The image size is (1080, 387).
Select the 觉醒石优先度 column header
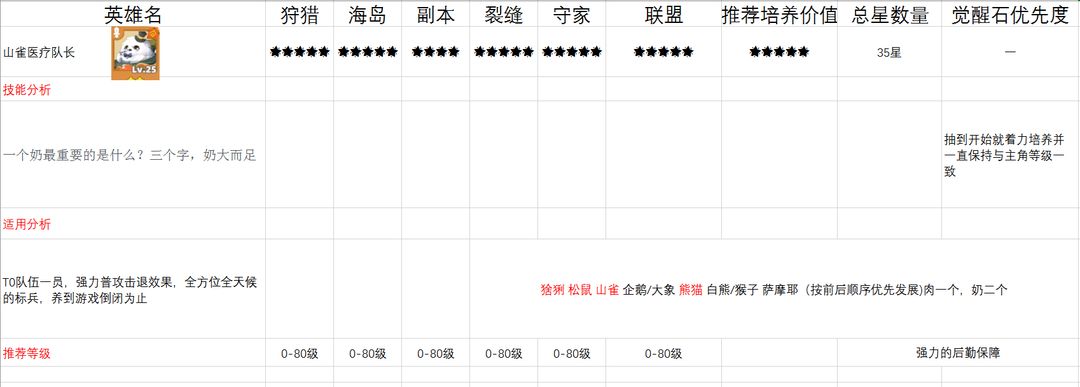tap(1010, 15)
